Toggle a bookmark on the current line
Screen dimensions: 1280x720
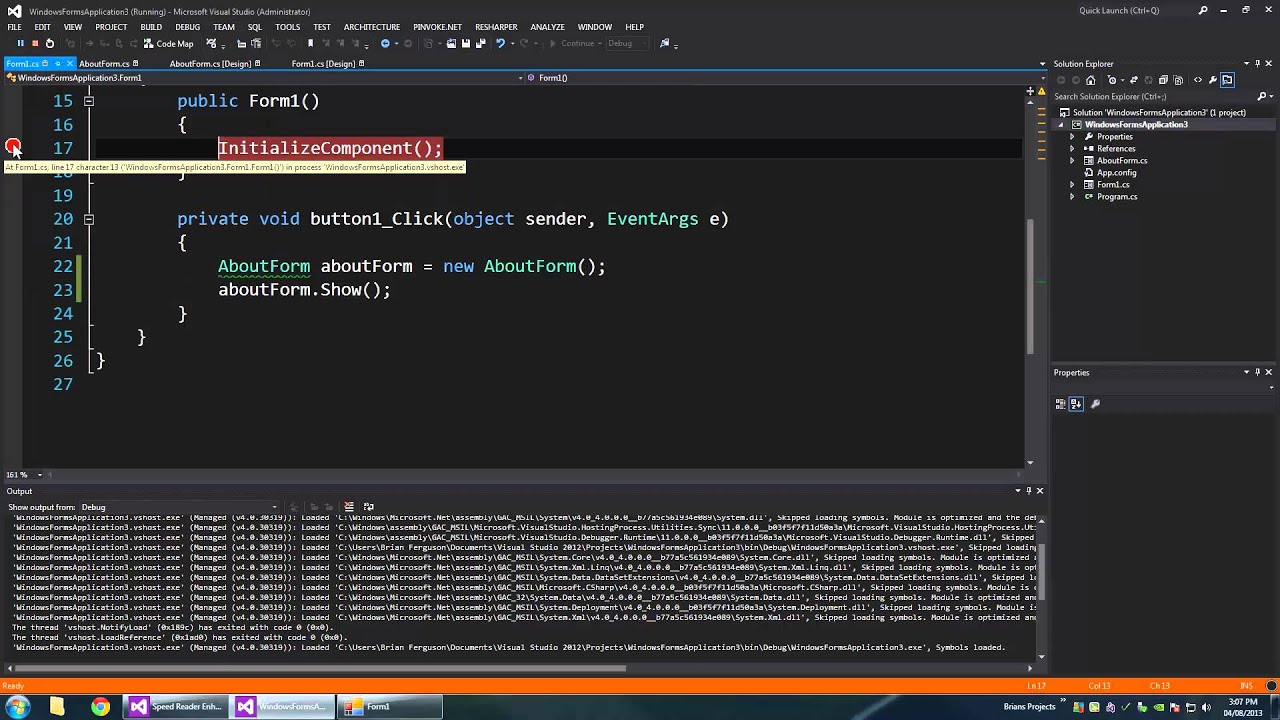pyautogui.click(x=310, y=43)
